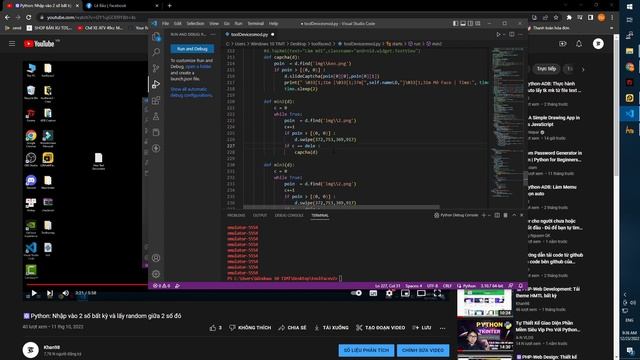Skip to the next YouTube video

[x=50, y=293]
